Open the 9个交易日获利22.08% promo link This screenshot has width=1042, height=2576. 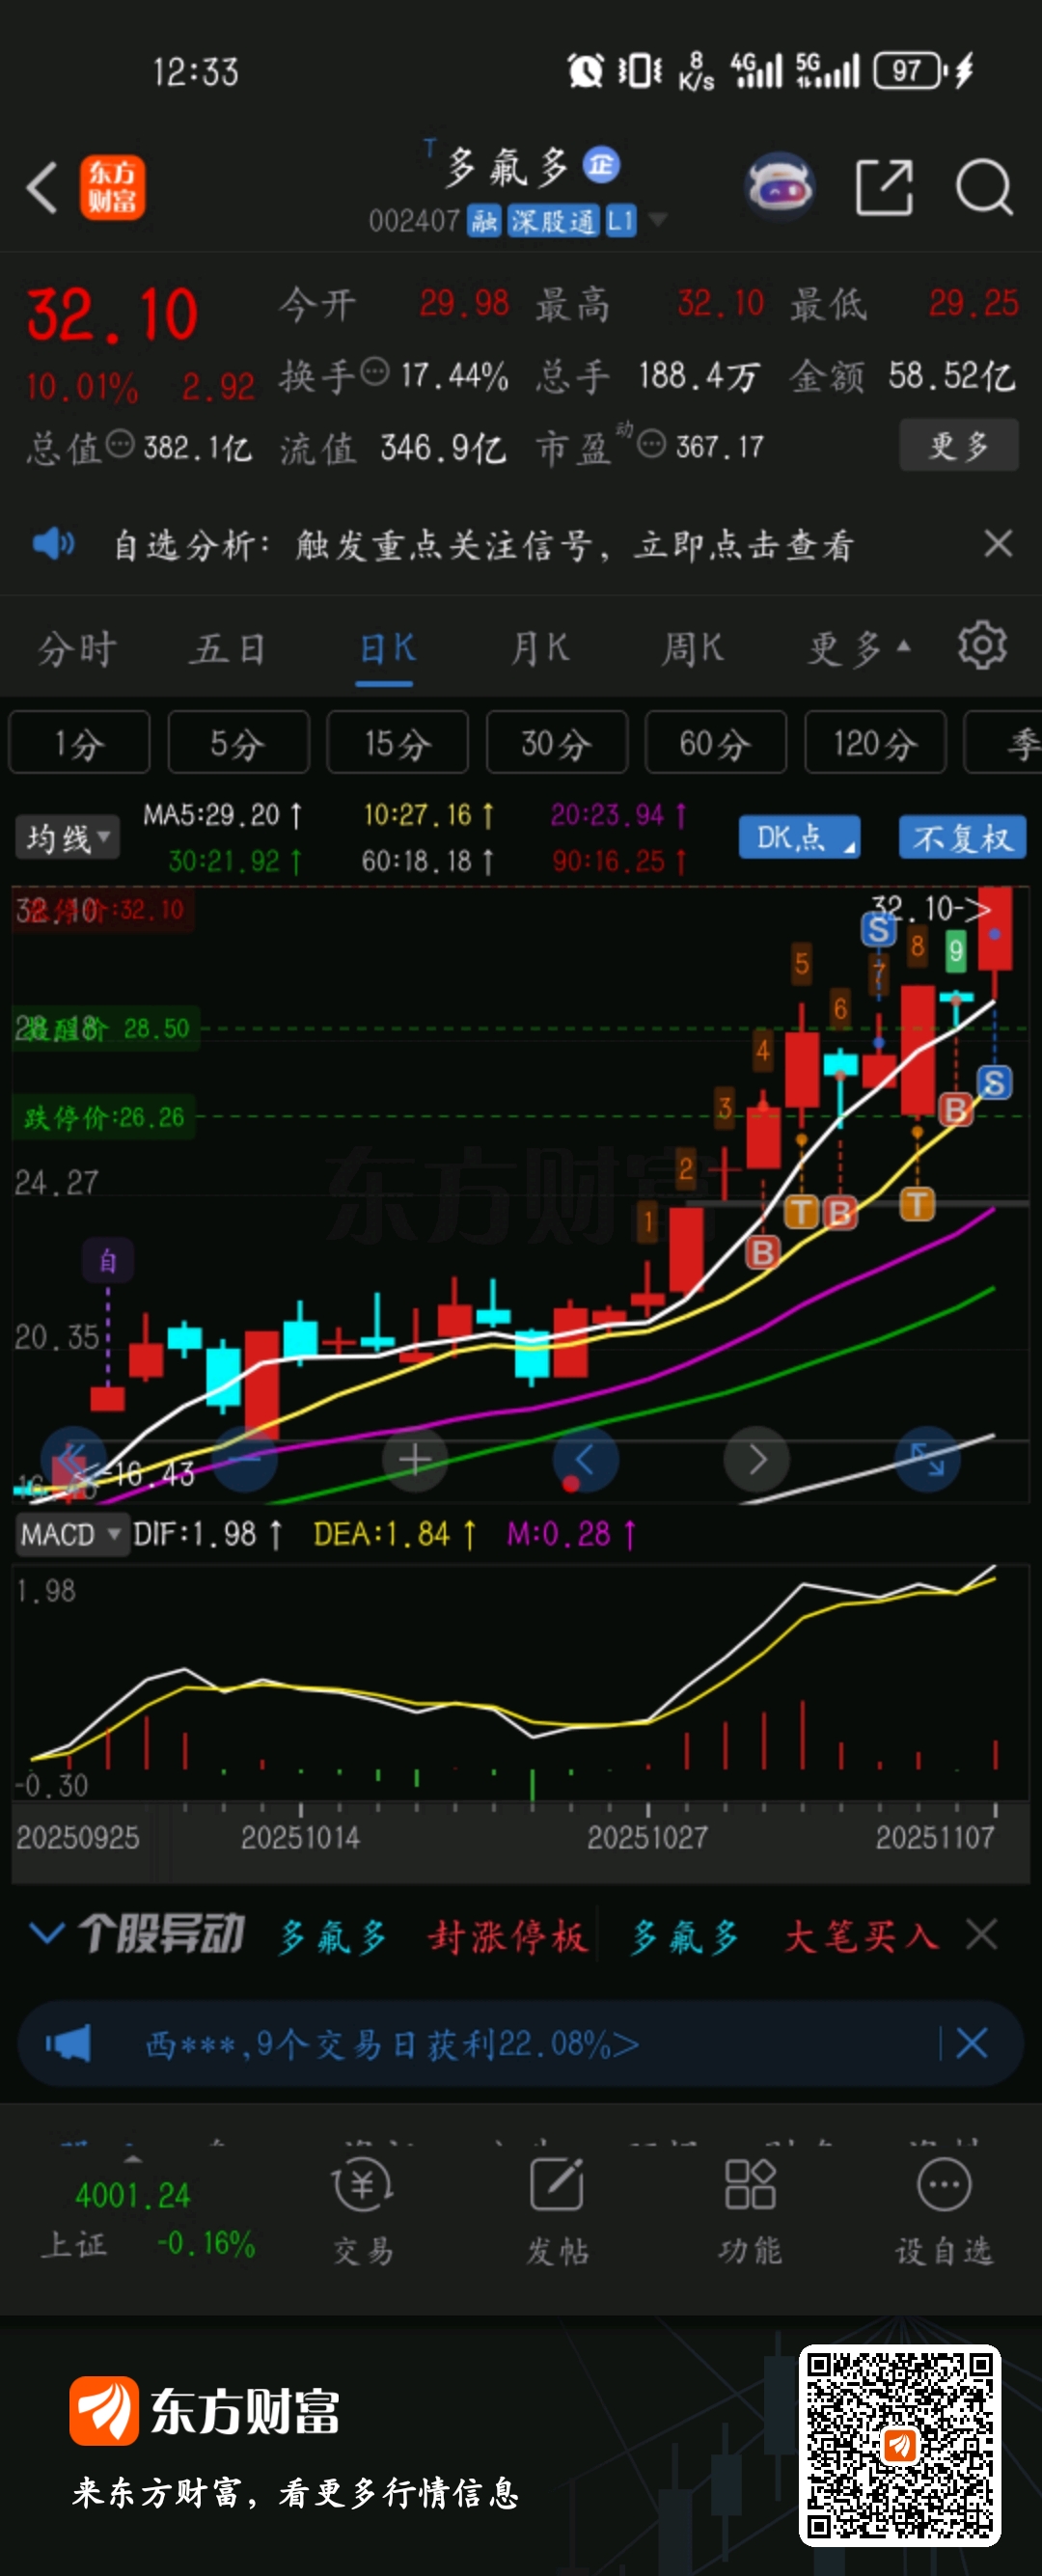(392, 2044)
